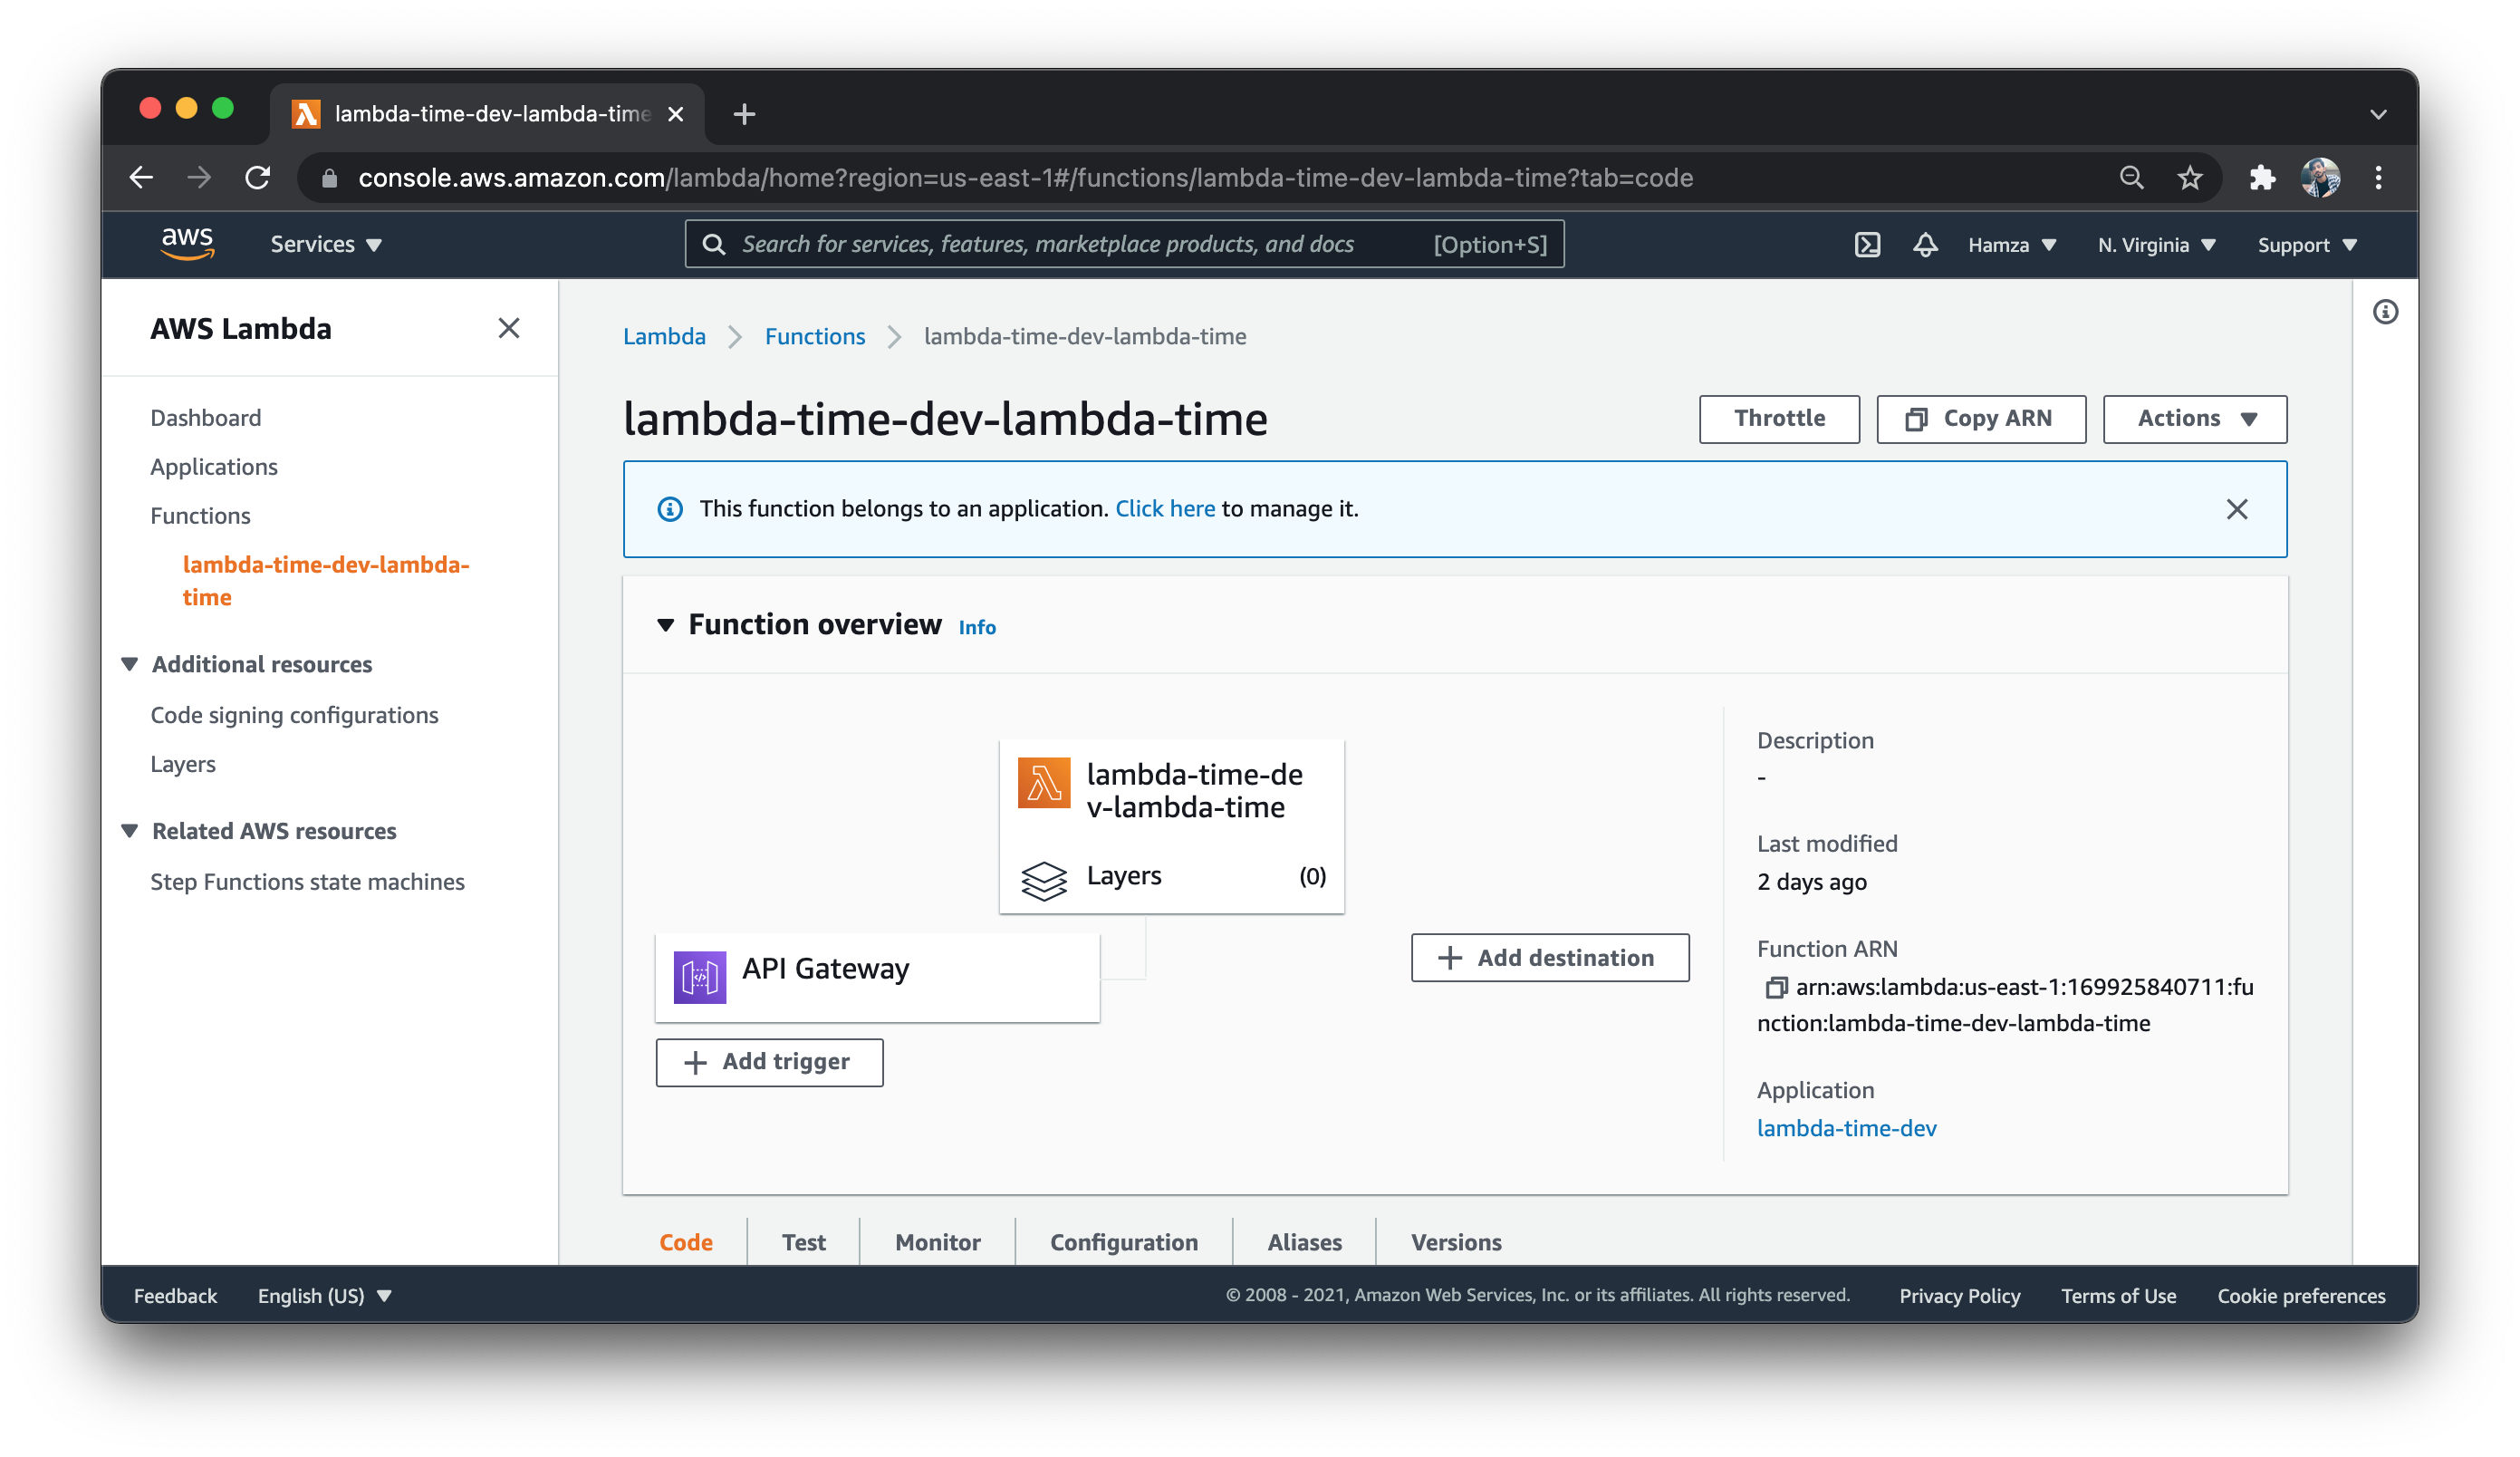Switch to the Monitor tab
The image size is (2520, 1457).
(938, 1242)
